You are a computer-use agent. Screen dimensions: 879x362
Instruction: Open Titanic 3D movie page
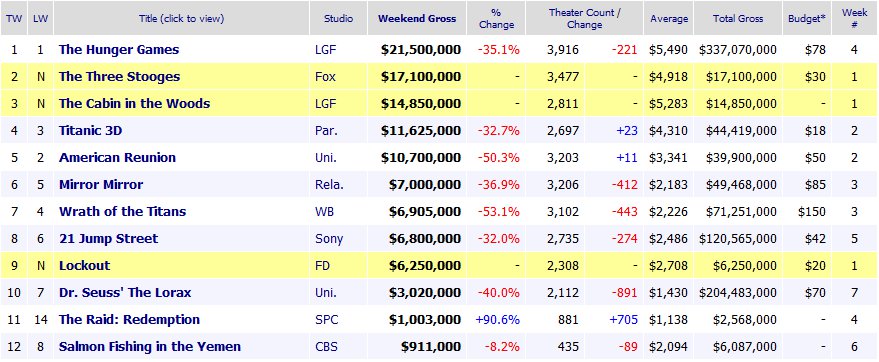tap(90, 131)
